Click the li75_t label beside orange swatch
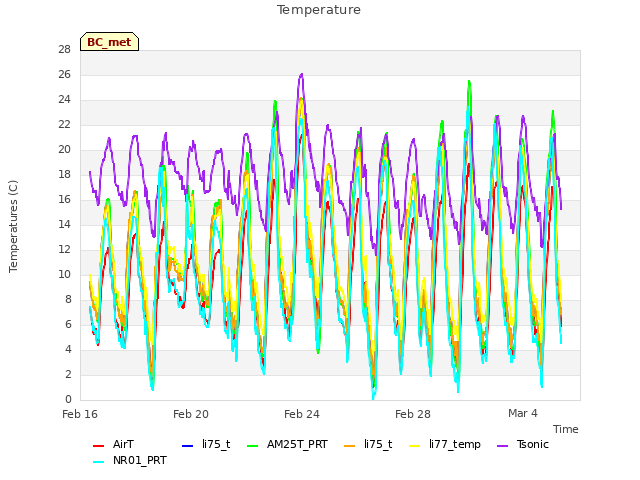This screenshot has height=480, width=640. click(378, 444)
